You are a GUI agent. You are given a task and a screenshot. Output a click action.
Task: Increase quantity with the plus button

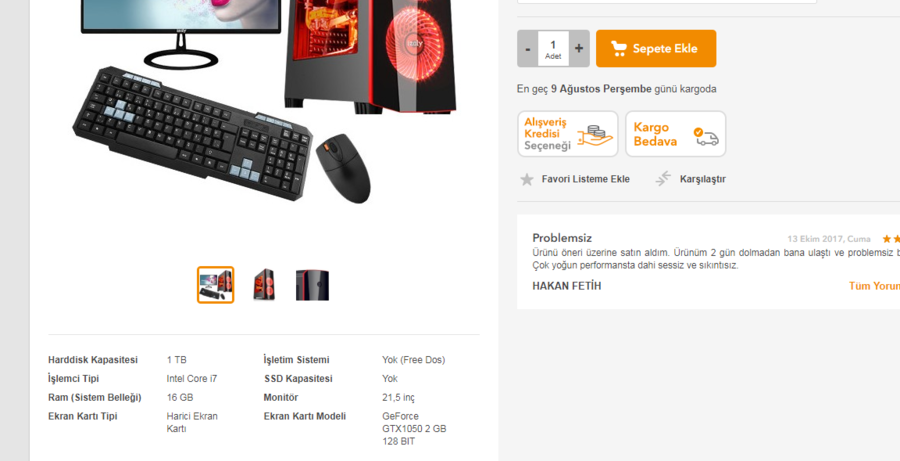click(579, 49)
